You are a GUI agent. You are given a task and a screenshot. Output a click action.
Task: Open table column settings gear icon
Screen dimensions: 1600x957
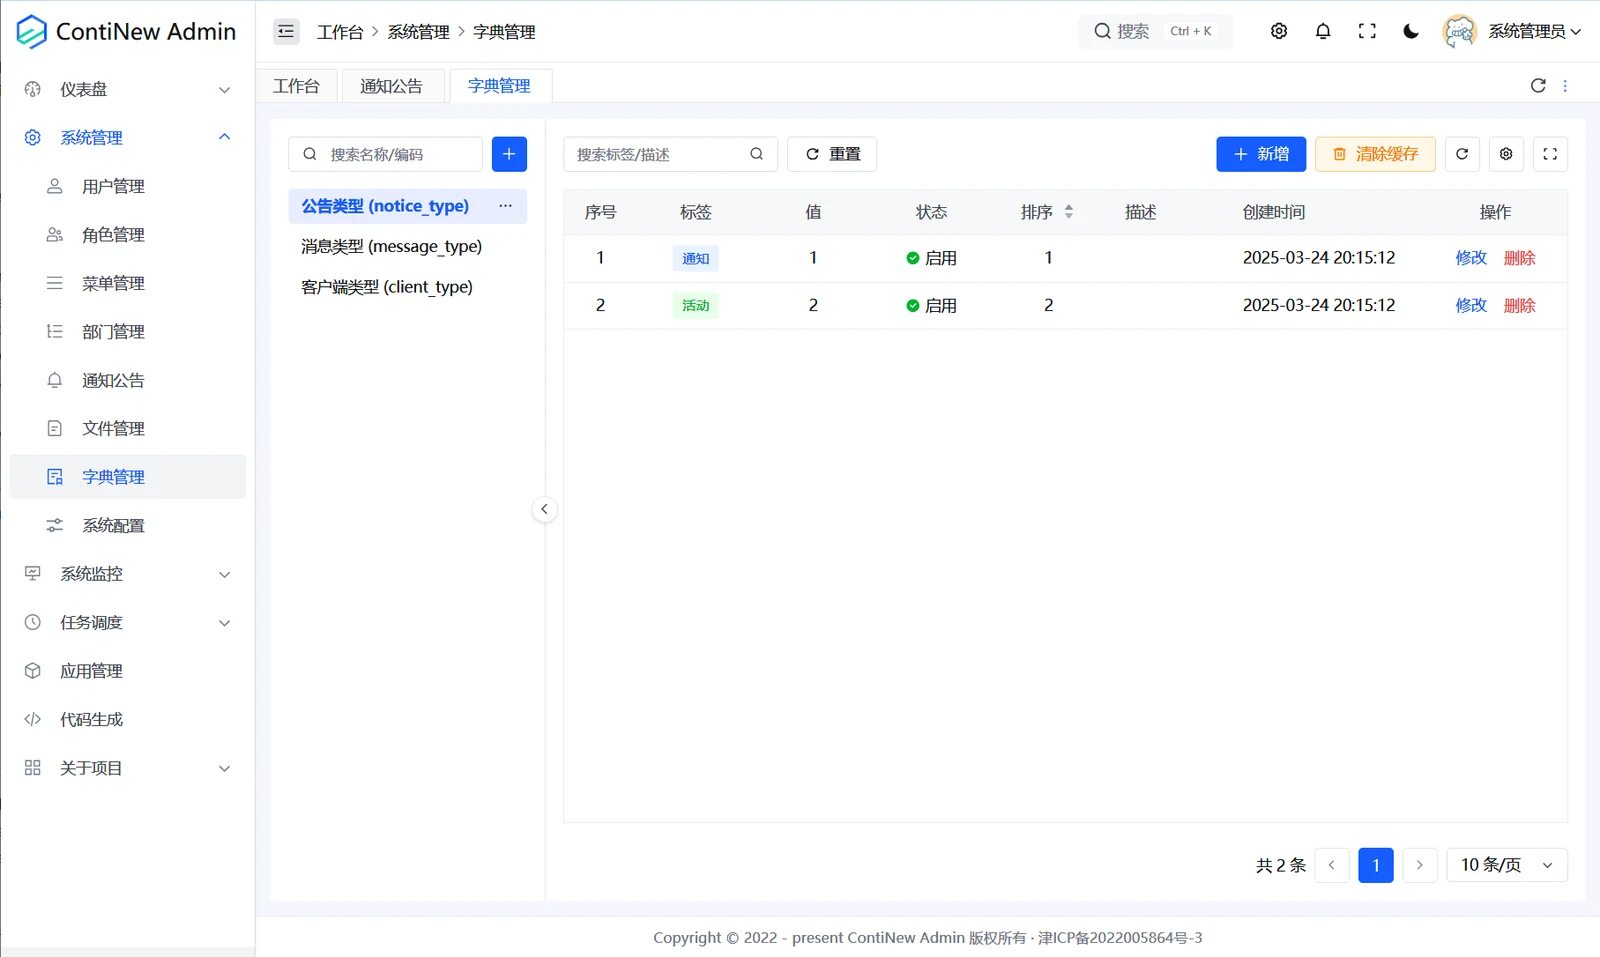click(x=1506, y=154)
